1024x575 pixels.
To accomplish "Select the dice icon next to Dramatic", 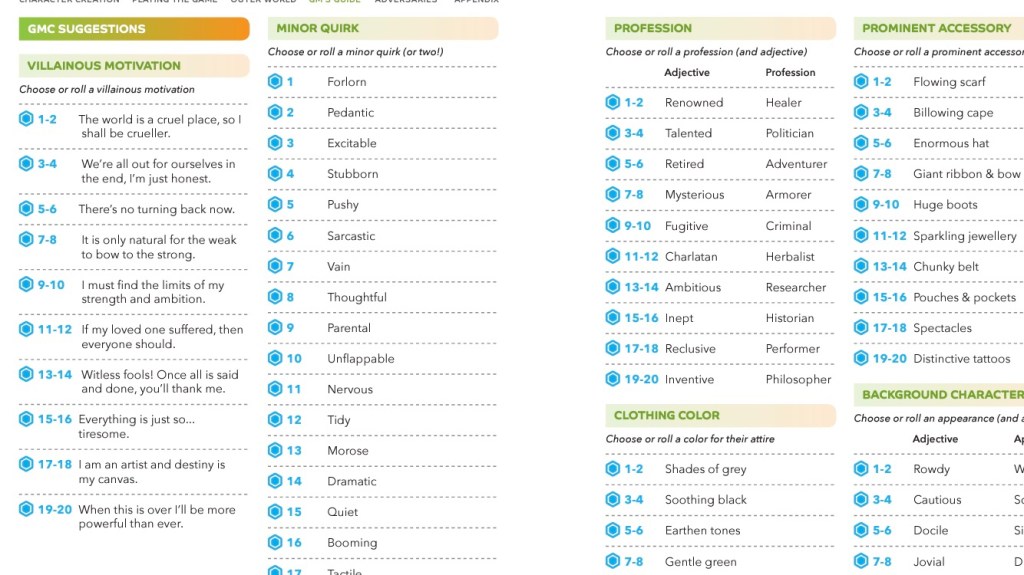I will point(275,481).
